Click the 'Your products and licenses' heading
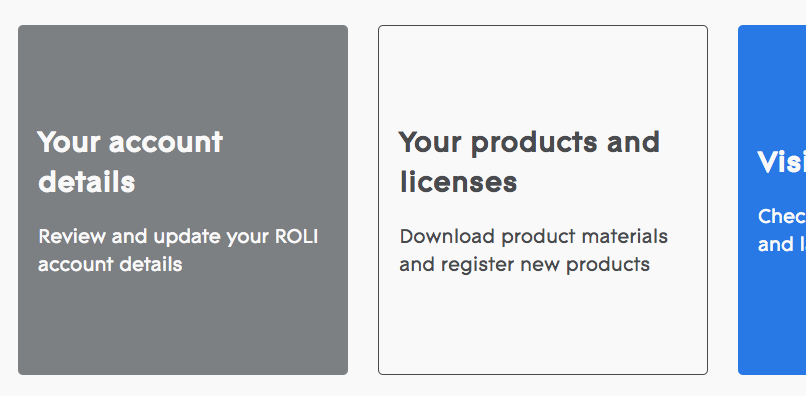Viewport: 806px width, 396px height. point(529,161)
